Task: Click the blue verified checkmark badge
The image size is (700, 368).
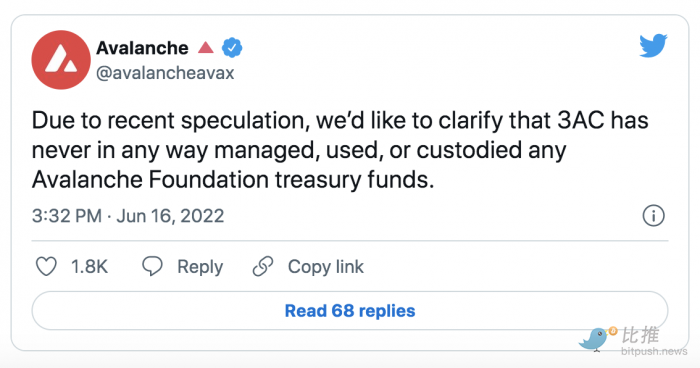Action: click(232, 48)
